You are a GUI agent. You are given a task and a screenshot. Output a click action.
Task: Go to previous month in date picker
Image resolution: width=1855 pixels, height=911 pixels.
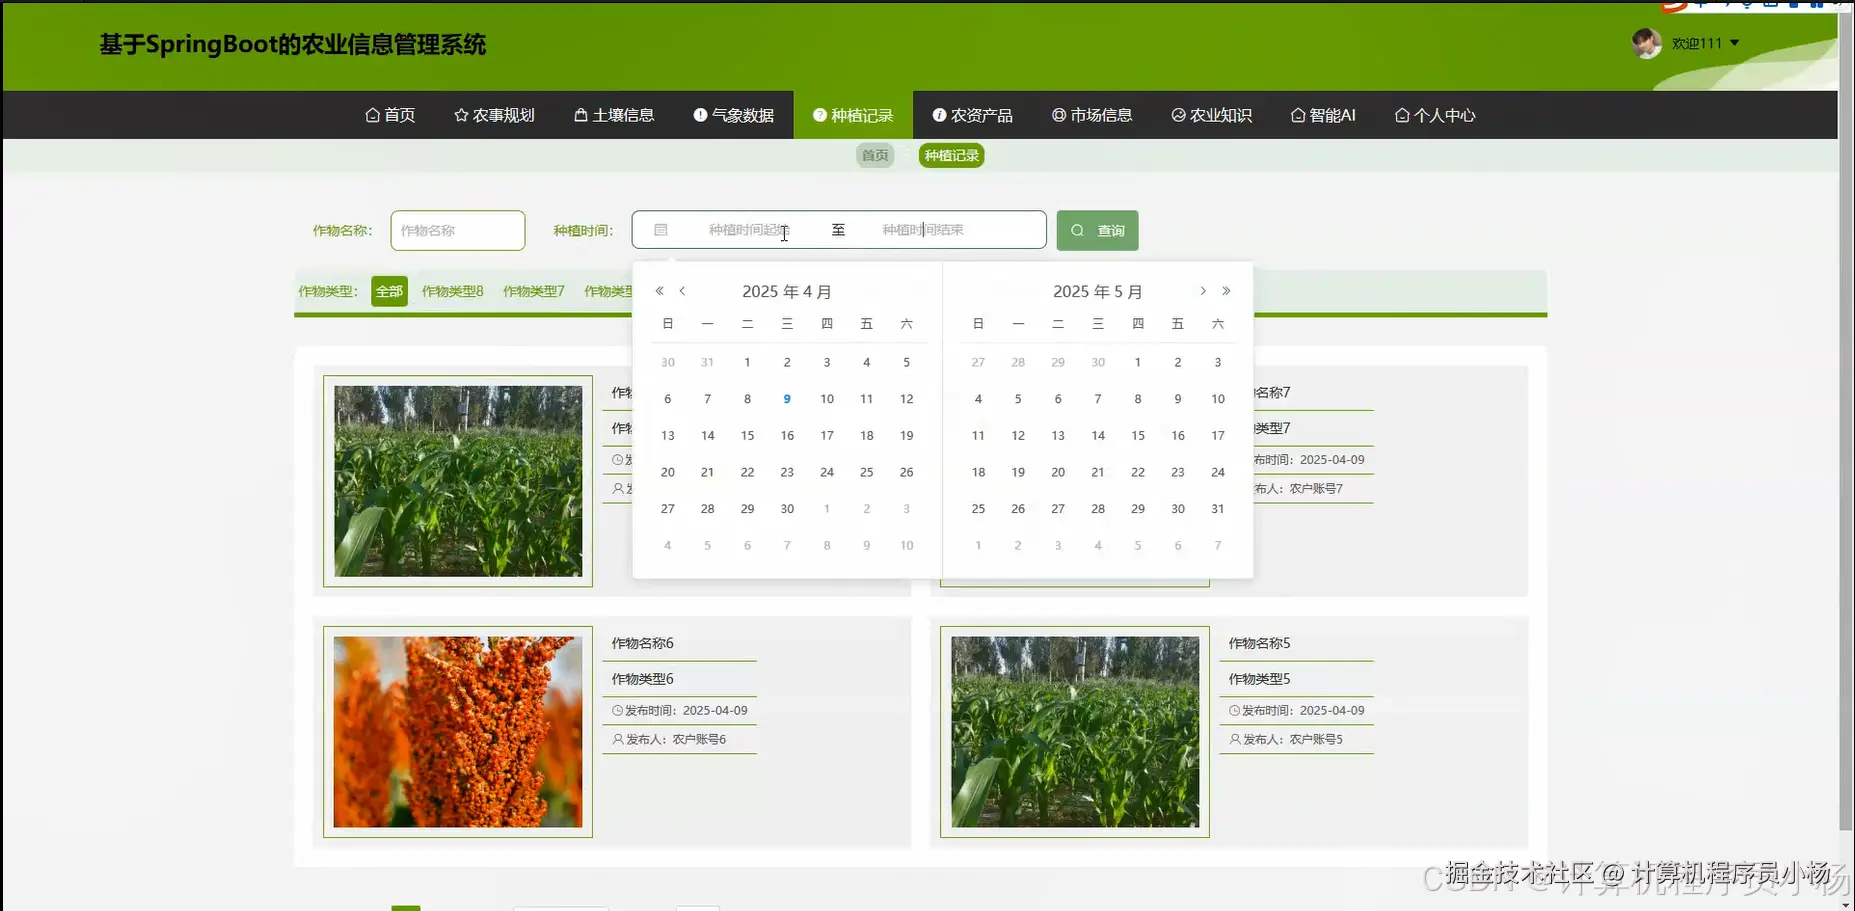[682, 291]
